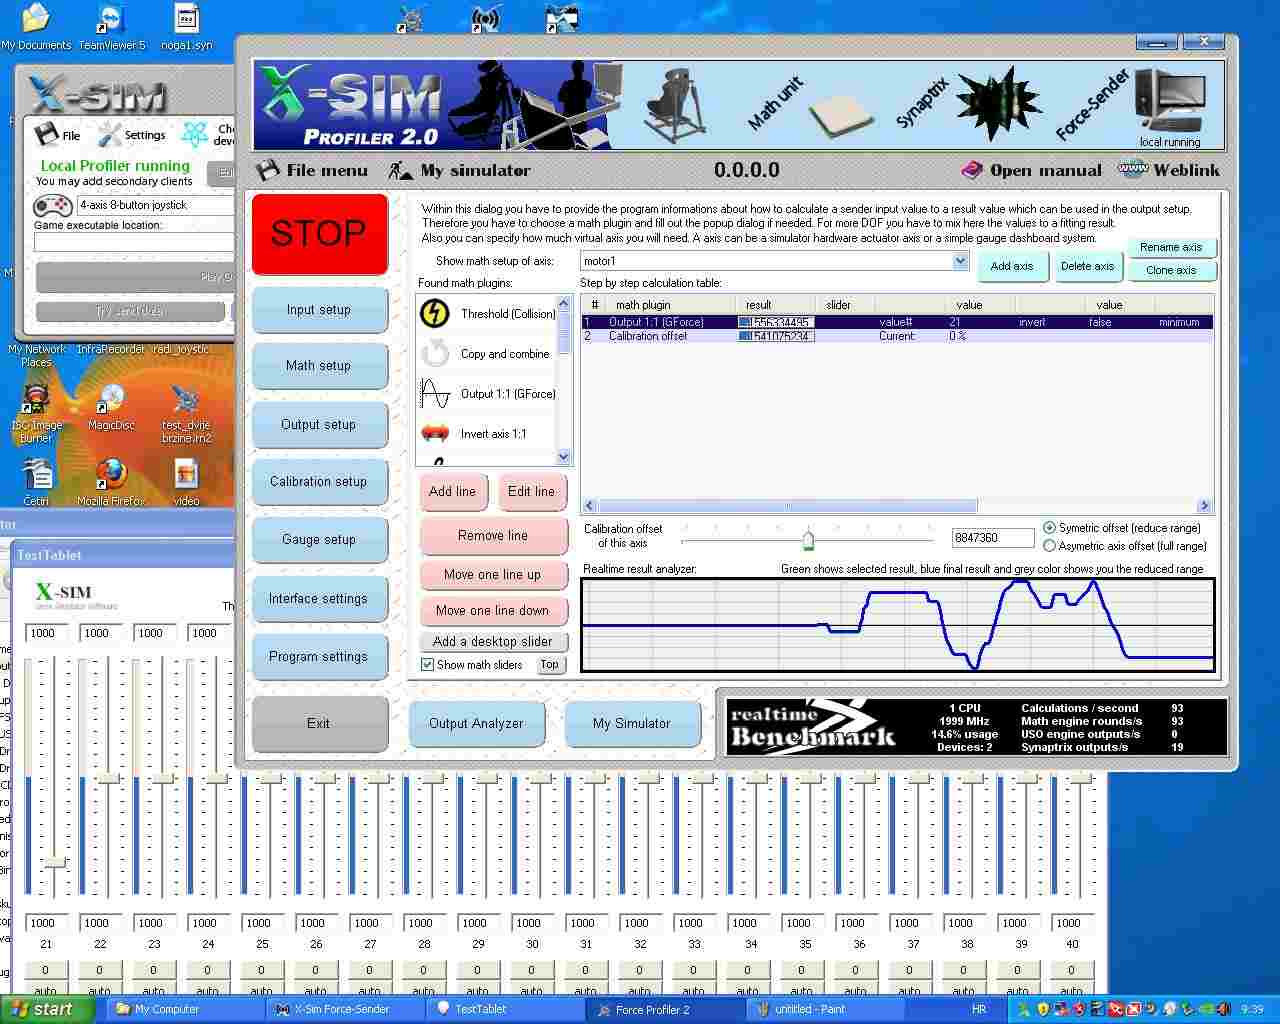Screen dimensions: 1280x1024
Task: Click TestTablet channel 21 slider thumb
Action: point(54,861)
